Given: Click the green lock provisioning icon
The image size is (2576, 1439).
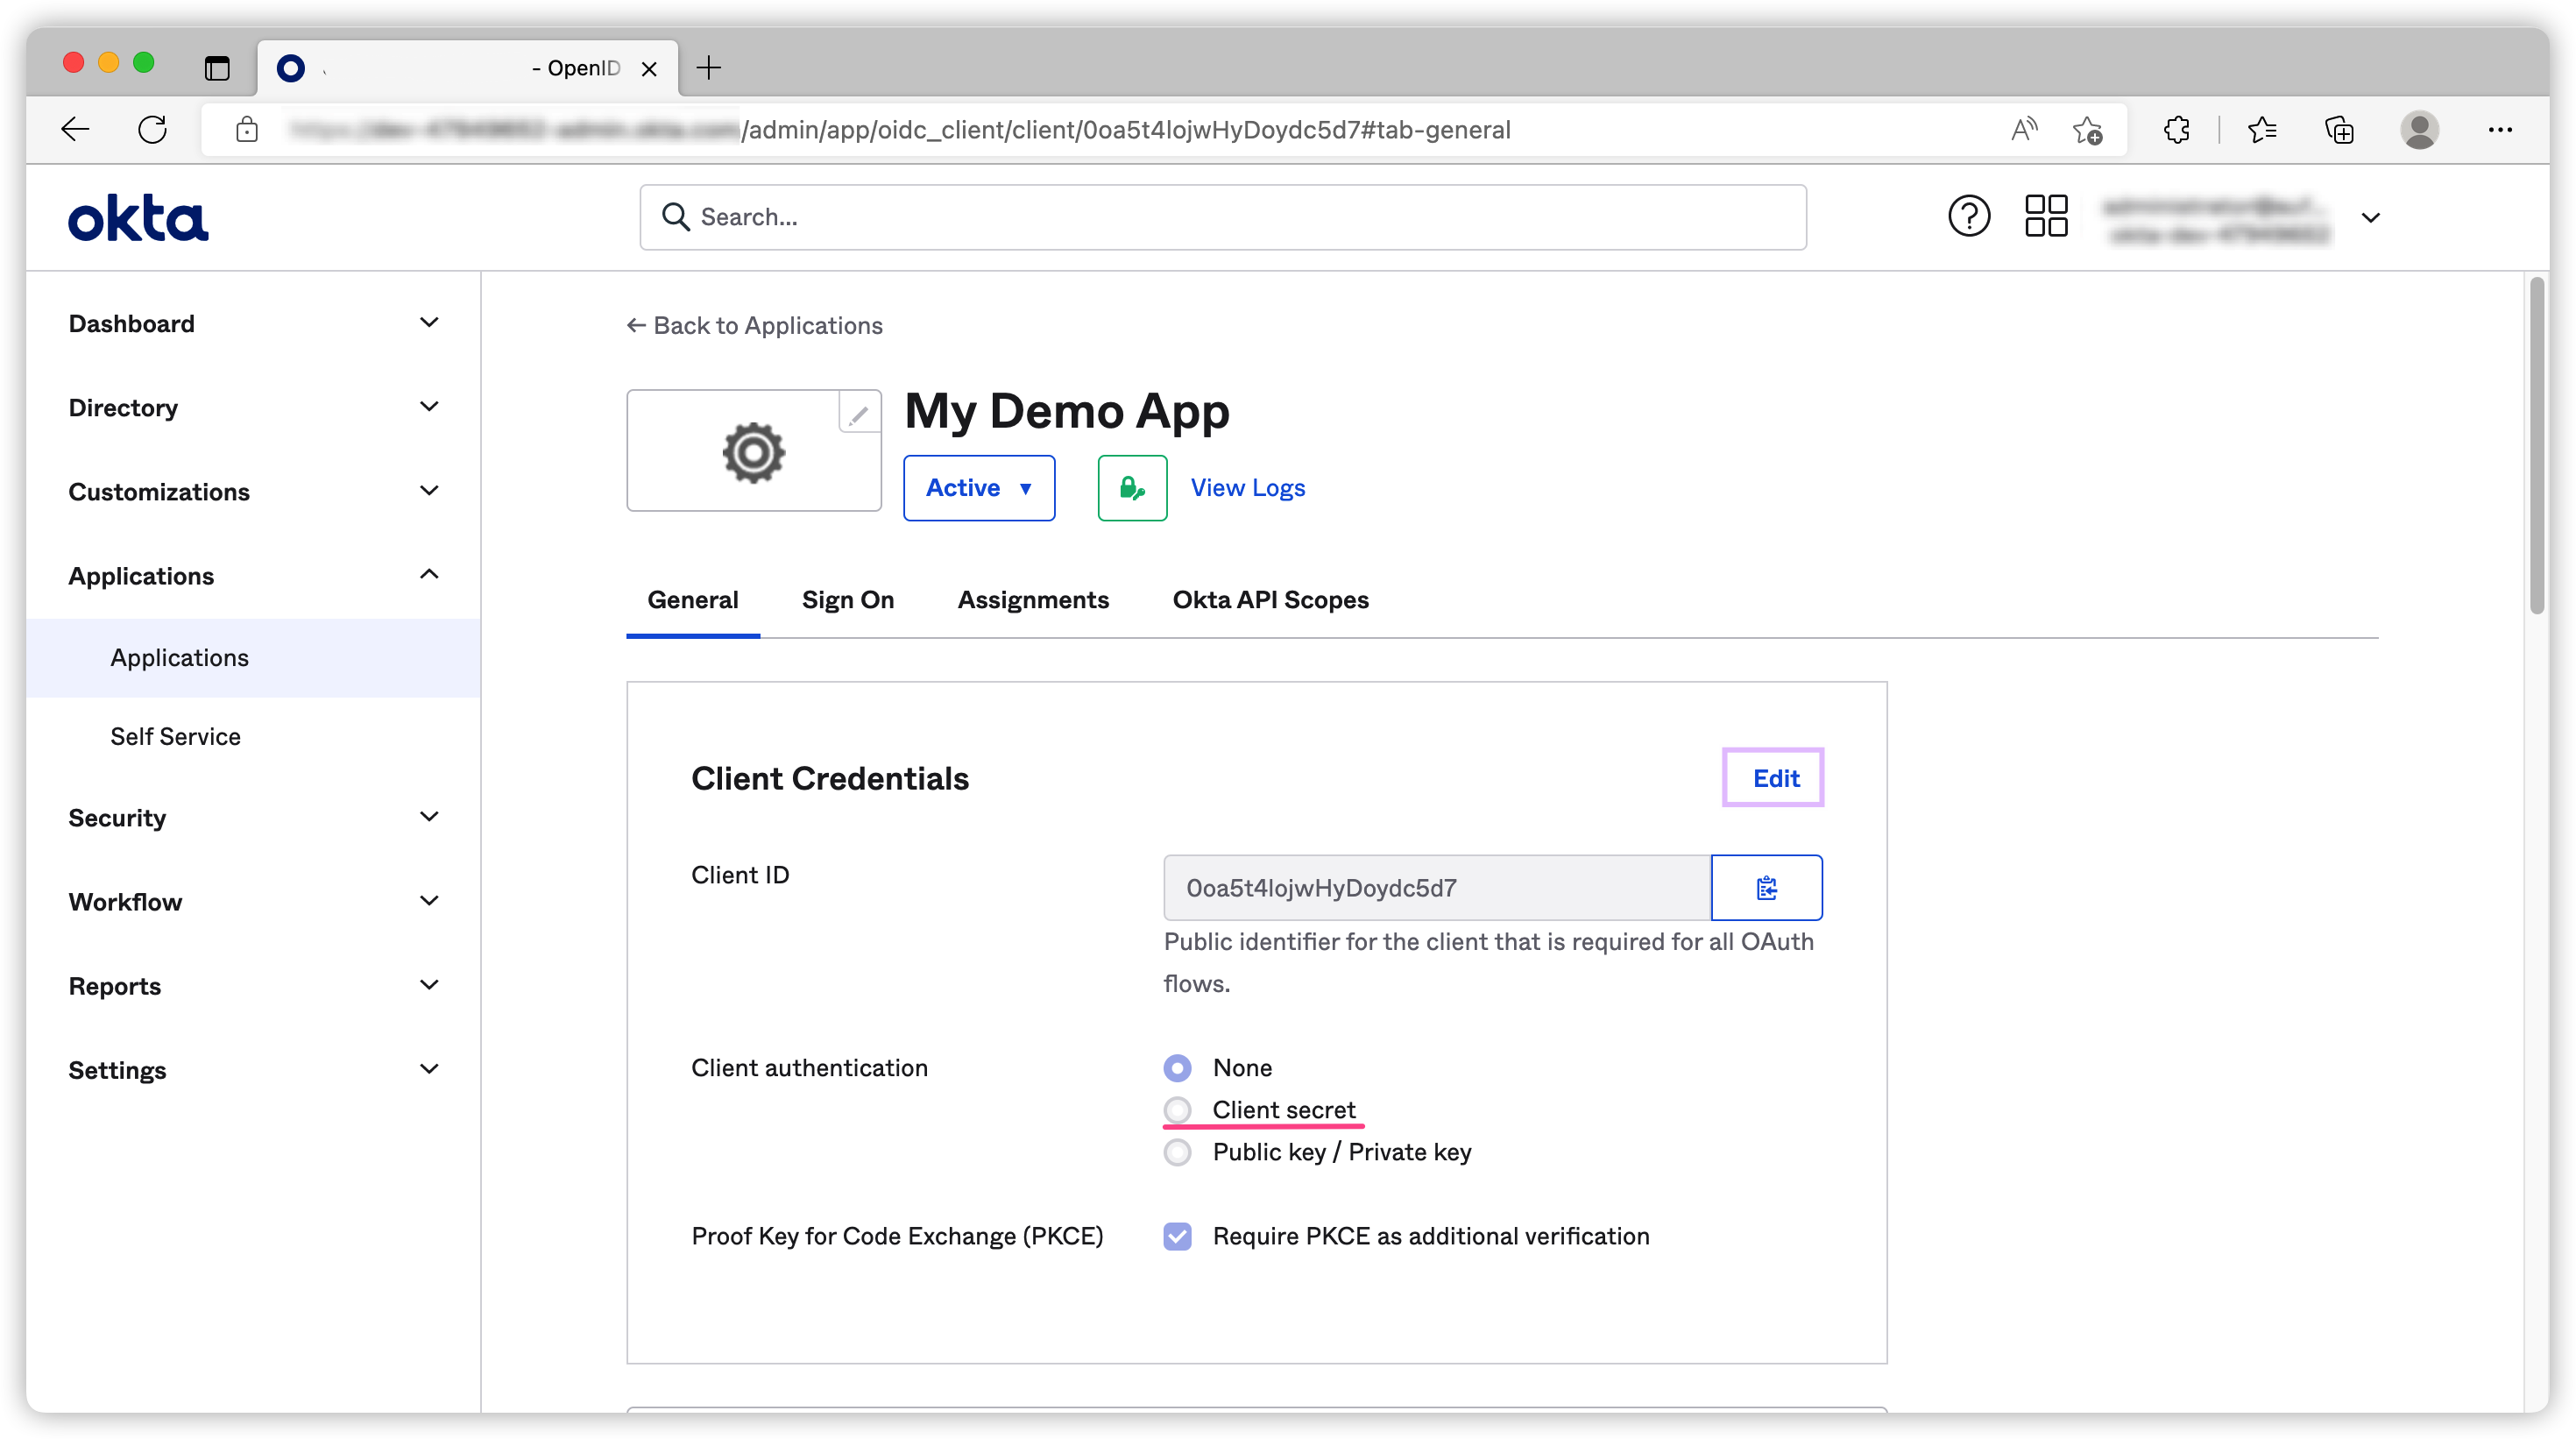Looking at the screenshot, I should [1132, 488].
